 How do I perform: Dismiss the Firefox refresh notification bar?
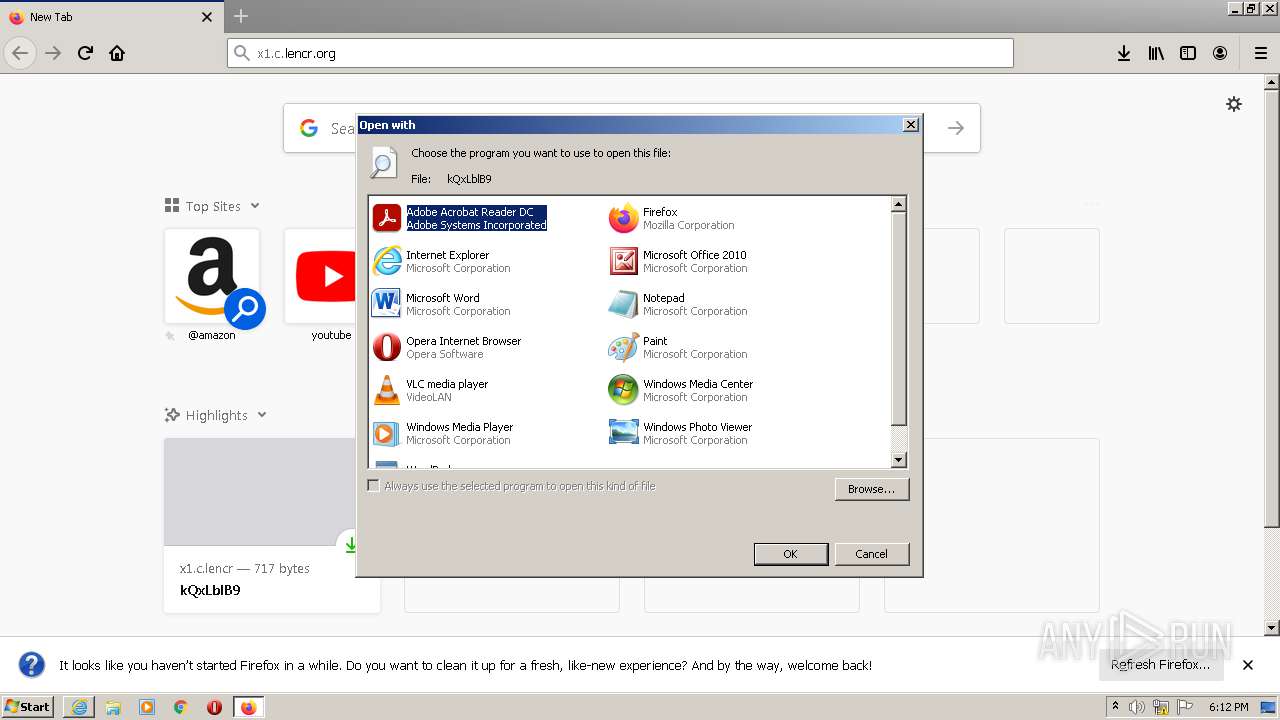1248,665
